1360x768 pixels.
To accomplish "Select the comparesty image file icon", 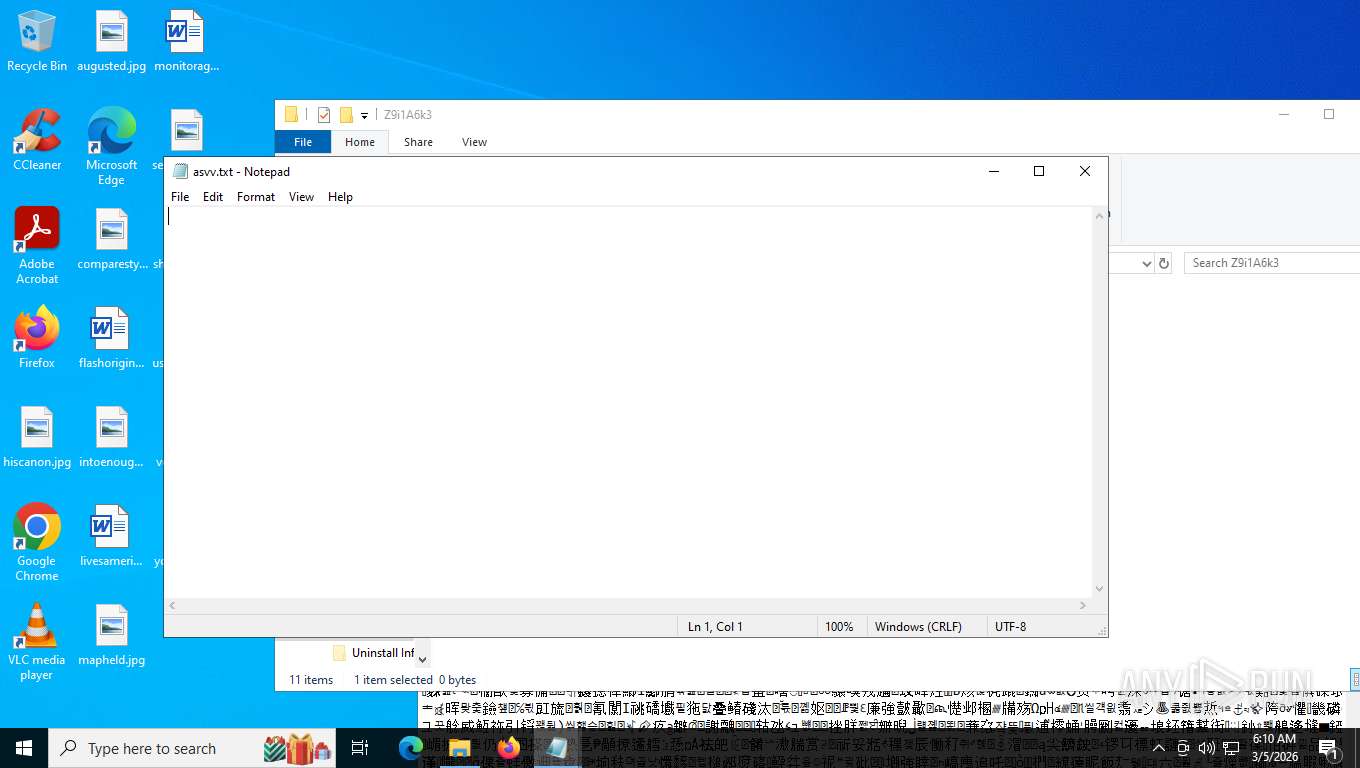I will pyautogui.click(x=112, y=240).
